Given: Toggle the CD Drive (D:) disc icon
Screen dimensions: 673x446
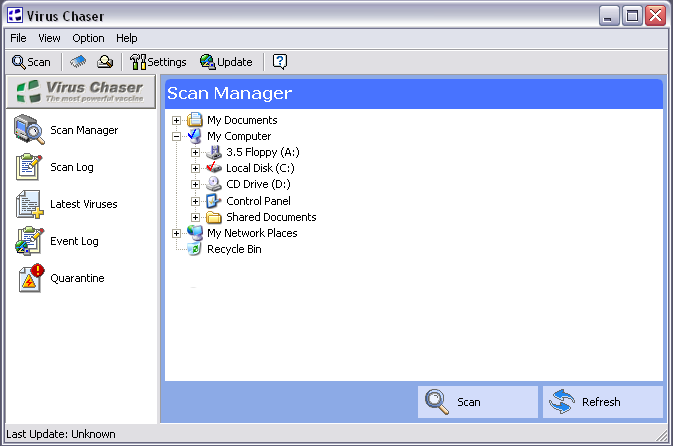Looking at the screenshot, I should 214,184.
